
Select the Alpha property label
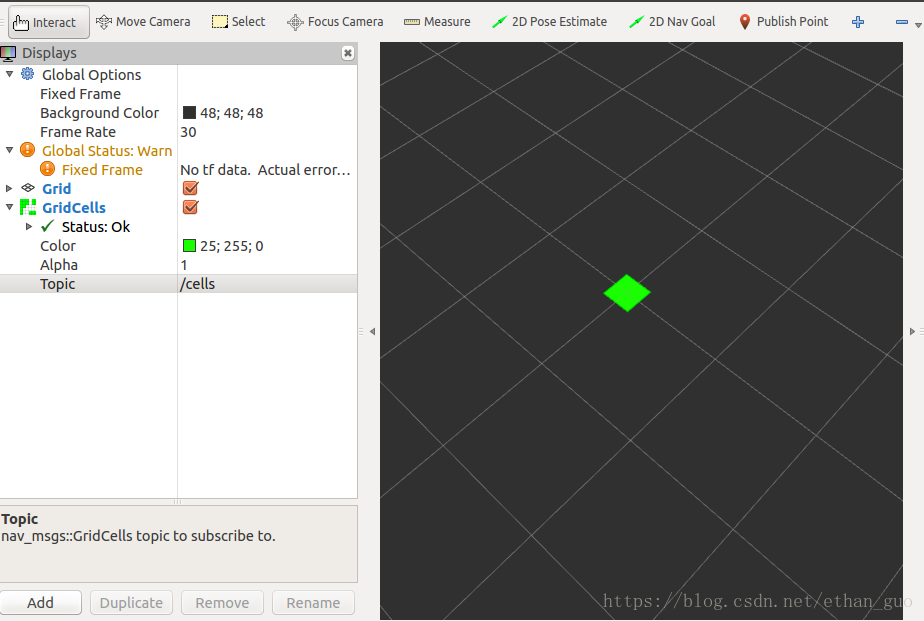(x=59, y=265)
